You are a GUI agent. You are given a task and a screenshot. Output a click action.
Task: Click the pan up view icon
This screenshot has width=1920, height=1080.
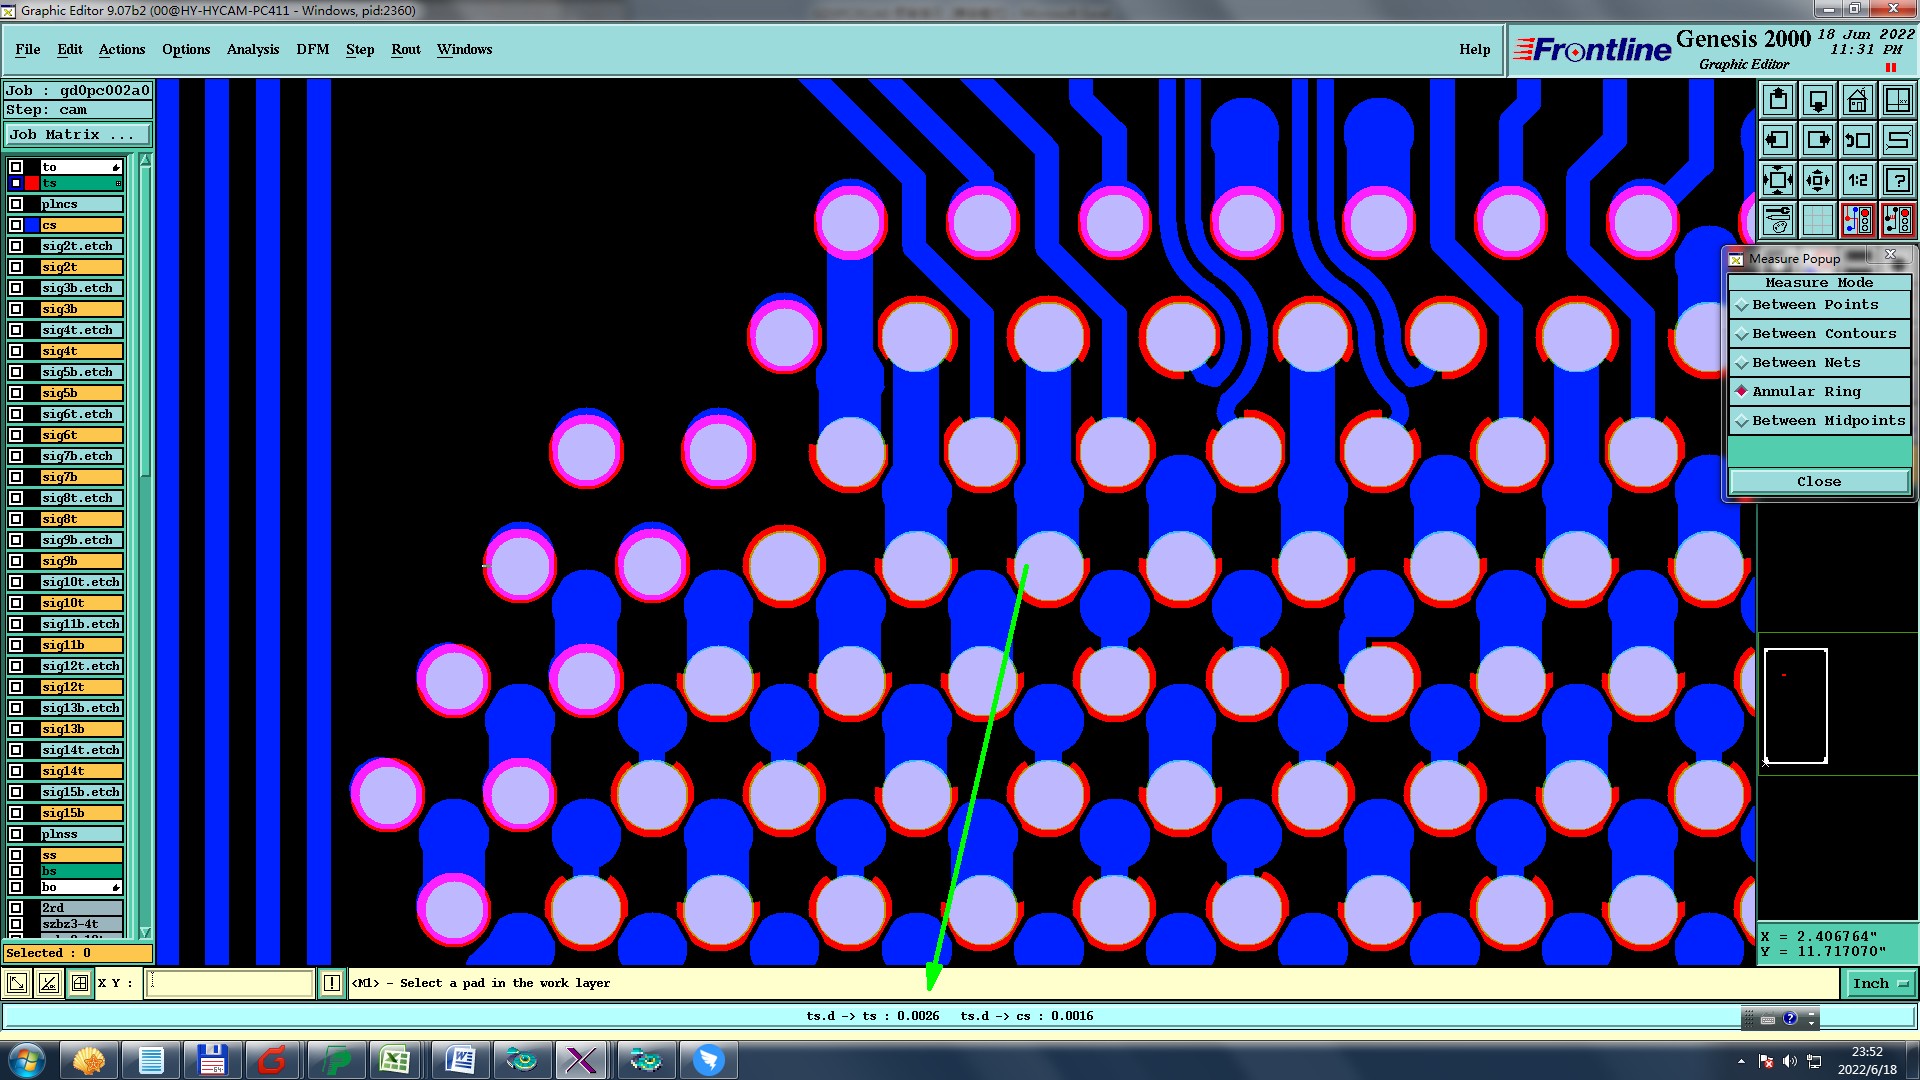click(x=1778, y=100)
